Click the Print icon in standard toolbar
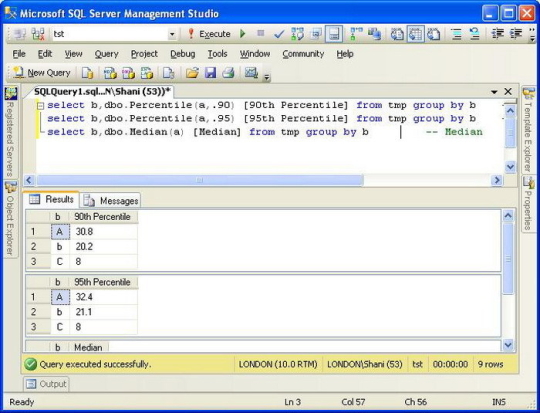 [x=228, y=73]
